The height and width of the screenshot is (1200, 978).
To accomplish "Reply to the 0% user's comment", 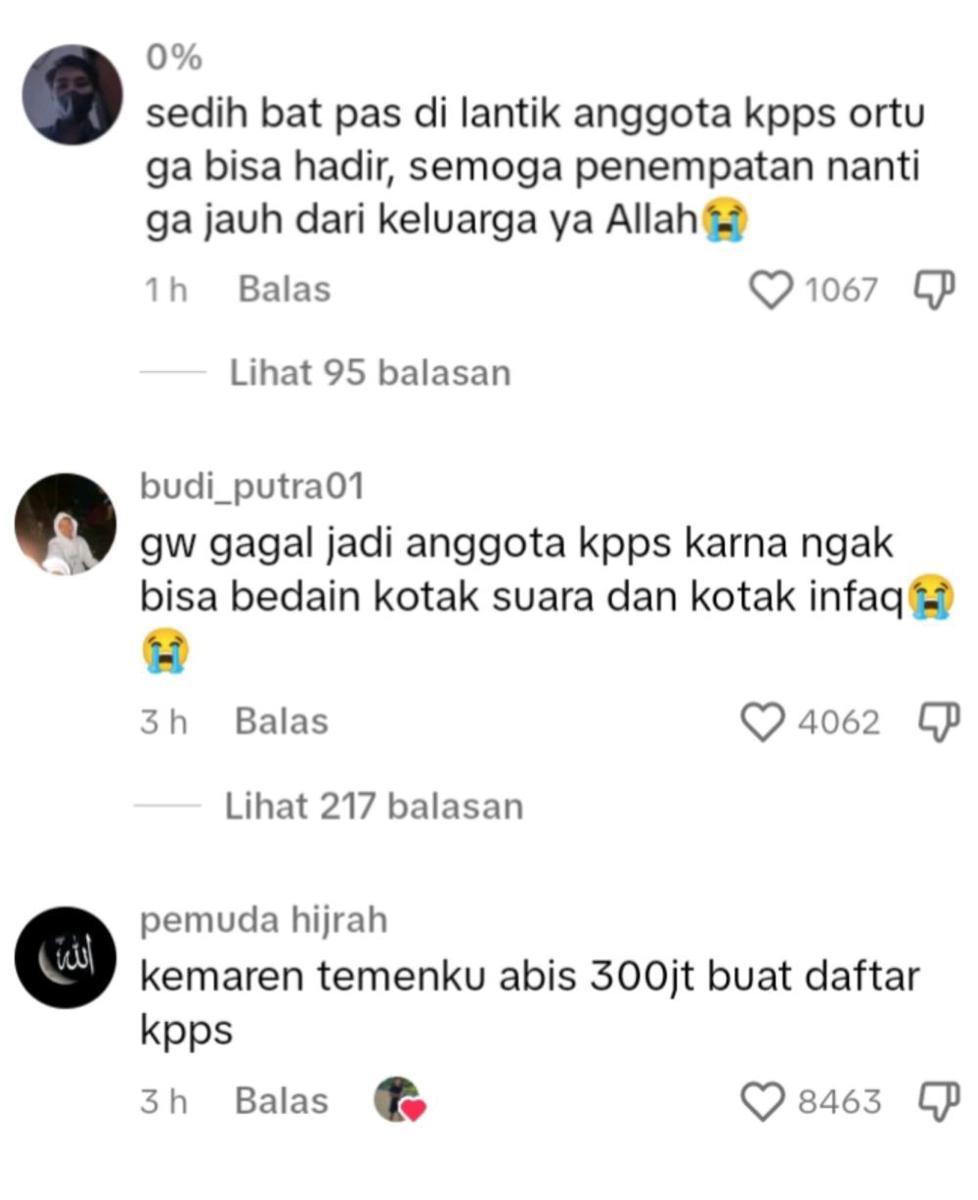I will point(284,290).
